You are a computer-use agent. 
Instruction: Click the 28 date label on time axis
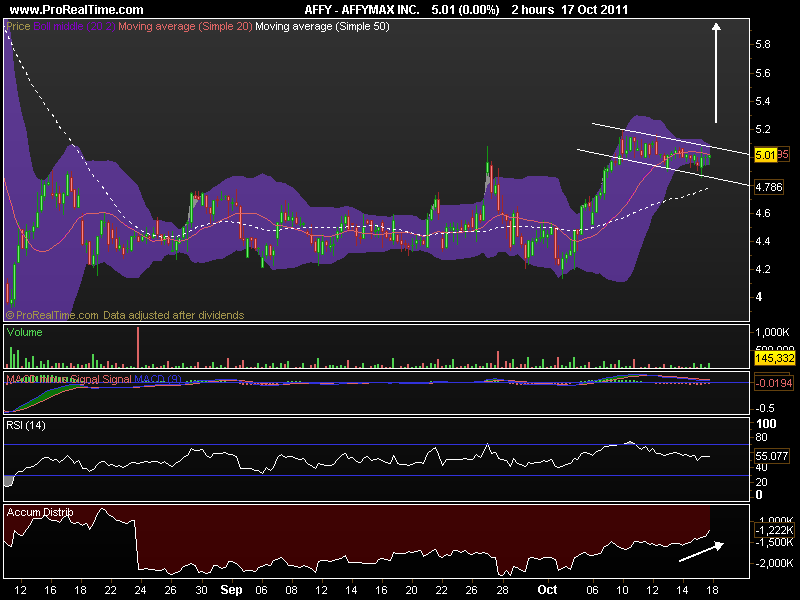pyautogui.click(x=503, y=590)
